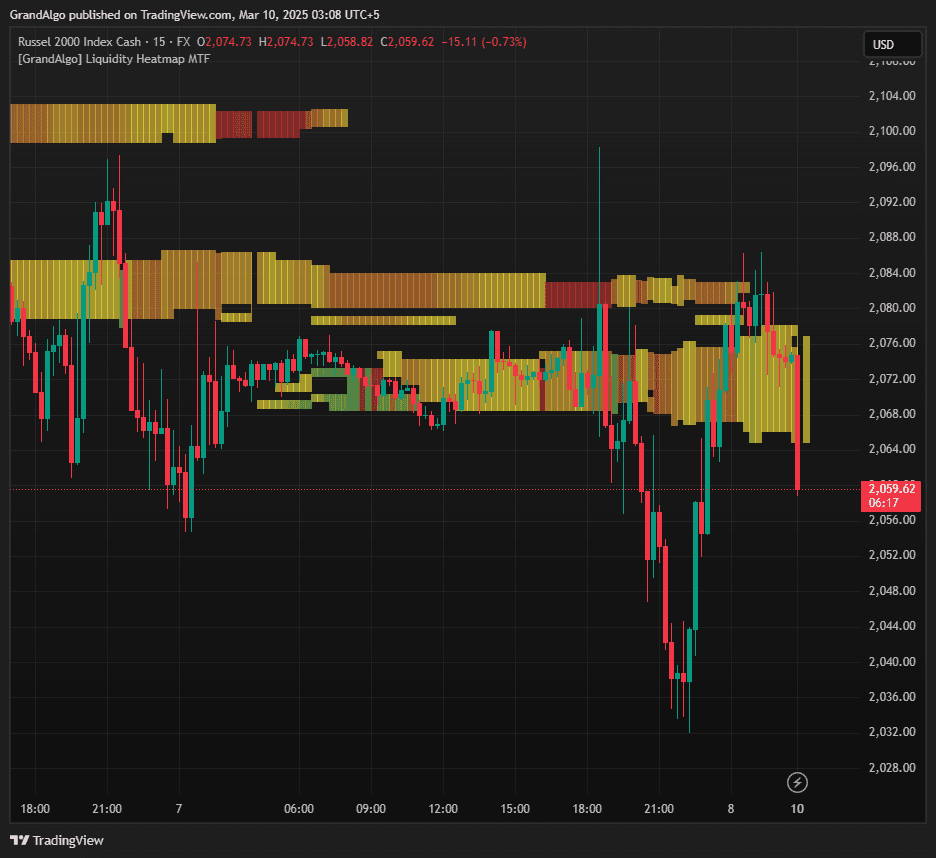
Task: Click the open value O2,074.73
Action: pos(226,42)
